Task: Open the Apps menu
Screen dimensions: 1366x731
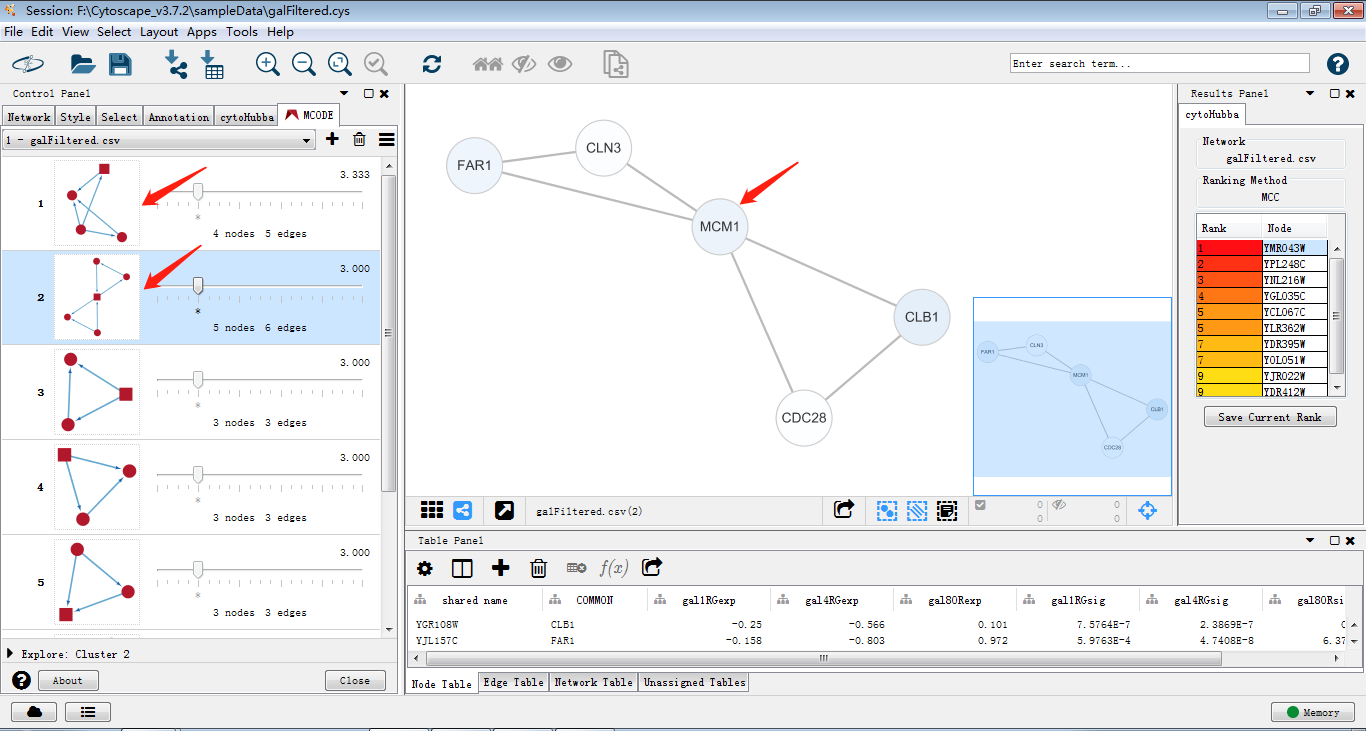Action: tap(202, 31)
